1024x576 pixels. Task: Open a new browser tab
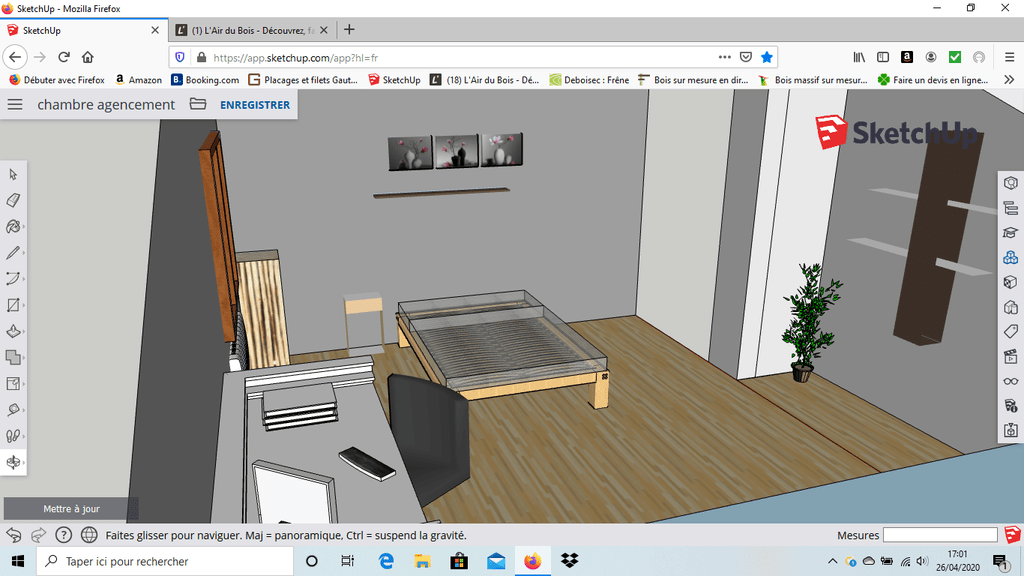tap(349, 30)
